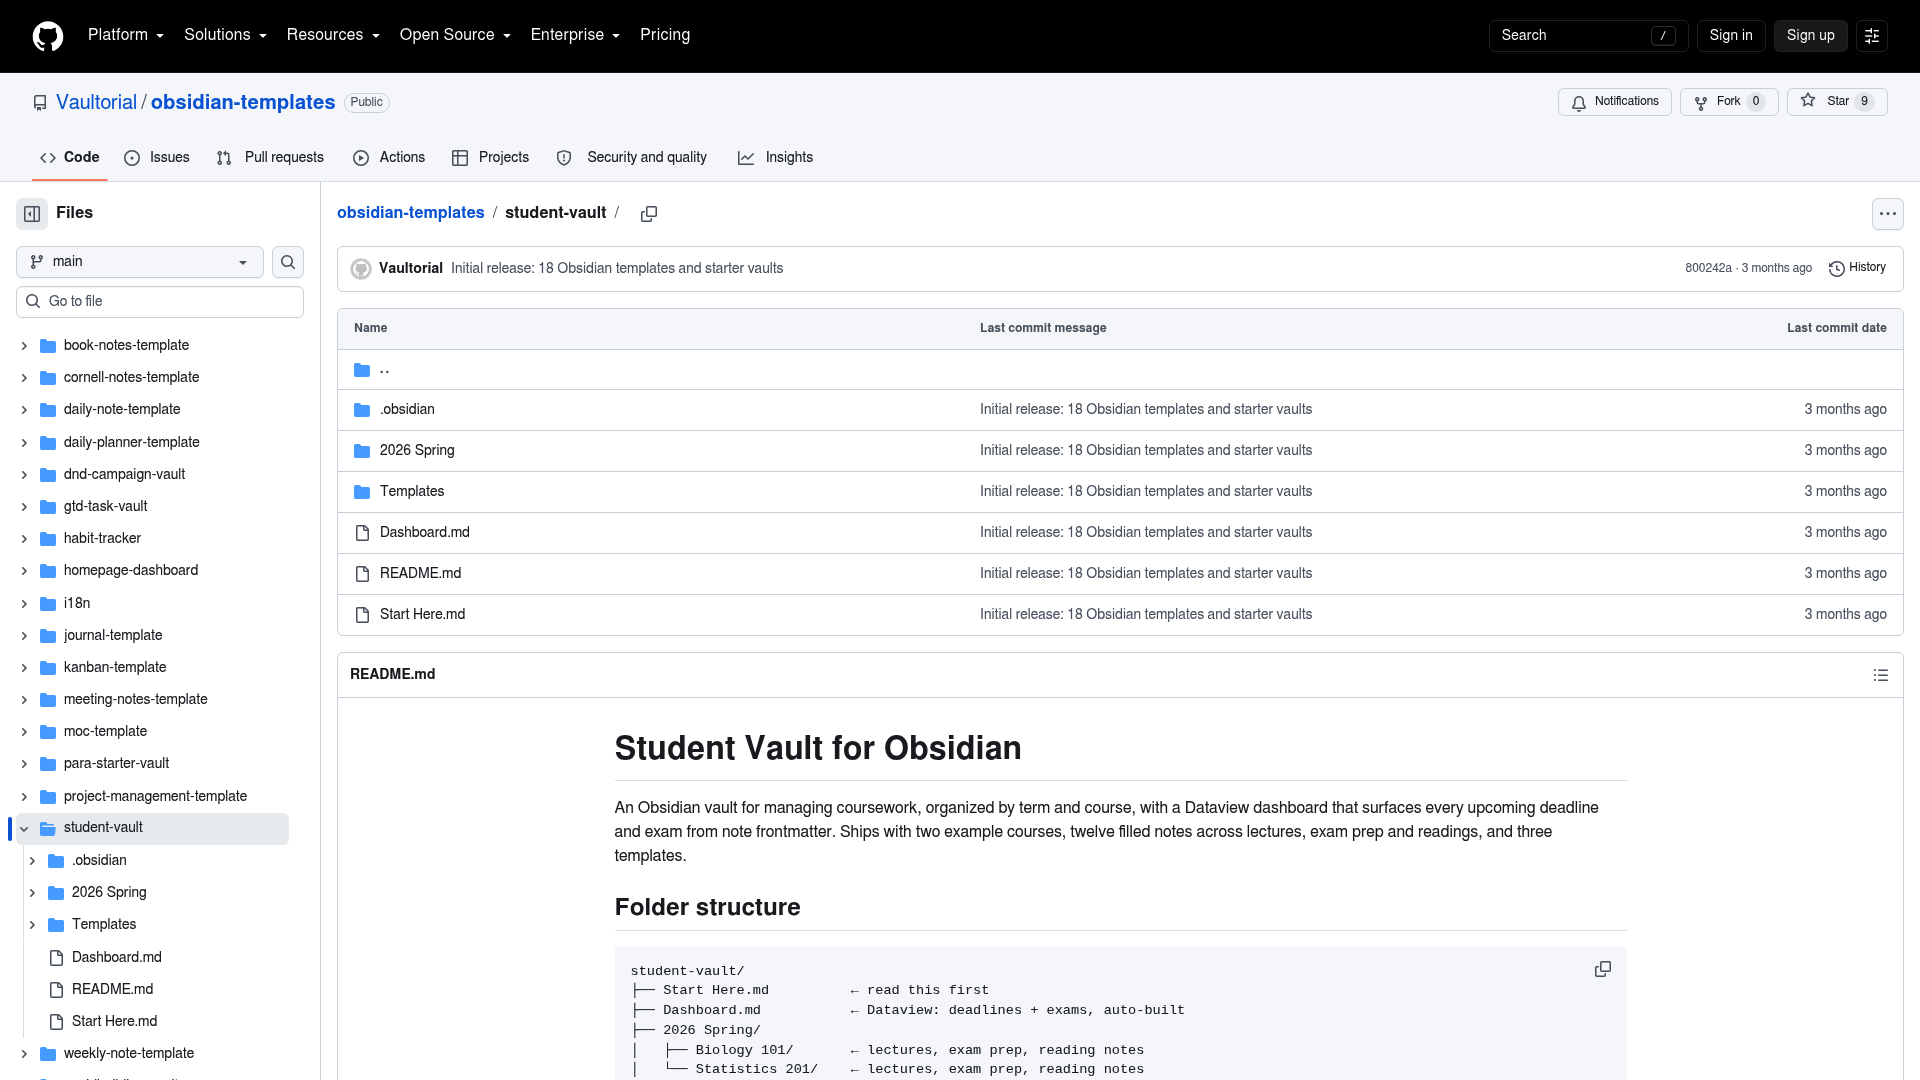Screen dimensions: 1920x1080
Task: Select i18n folder in file tree
Action: click(x=77, y=604)
